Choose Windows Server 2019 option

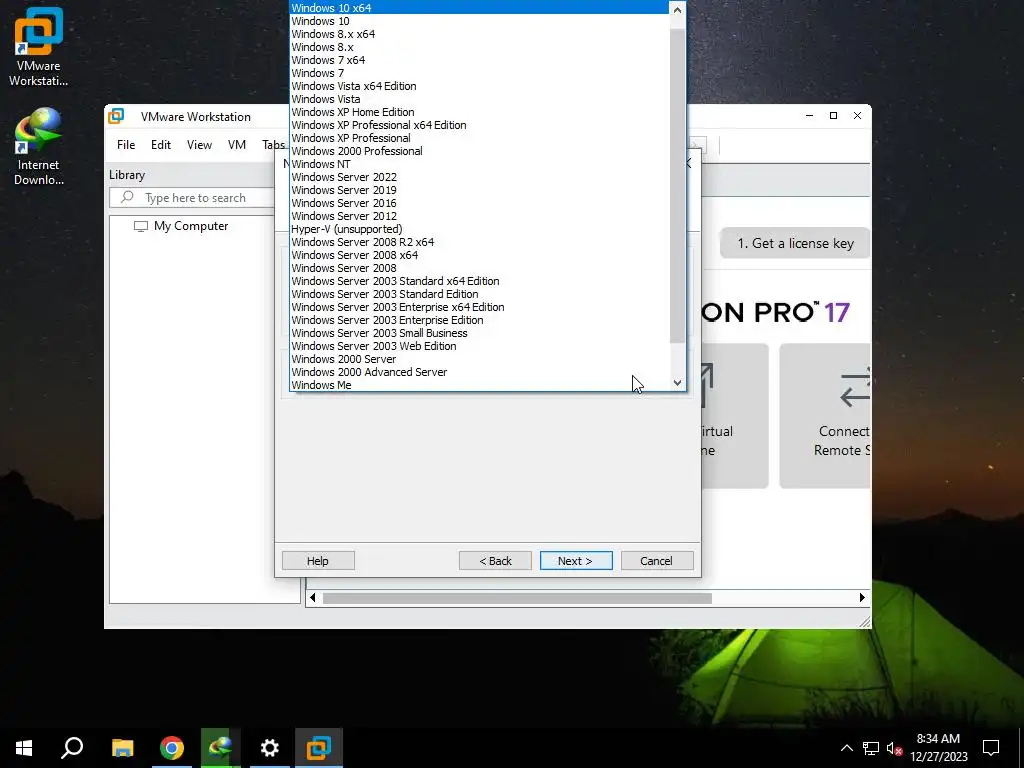tap(479, 190)
